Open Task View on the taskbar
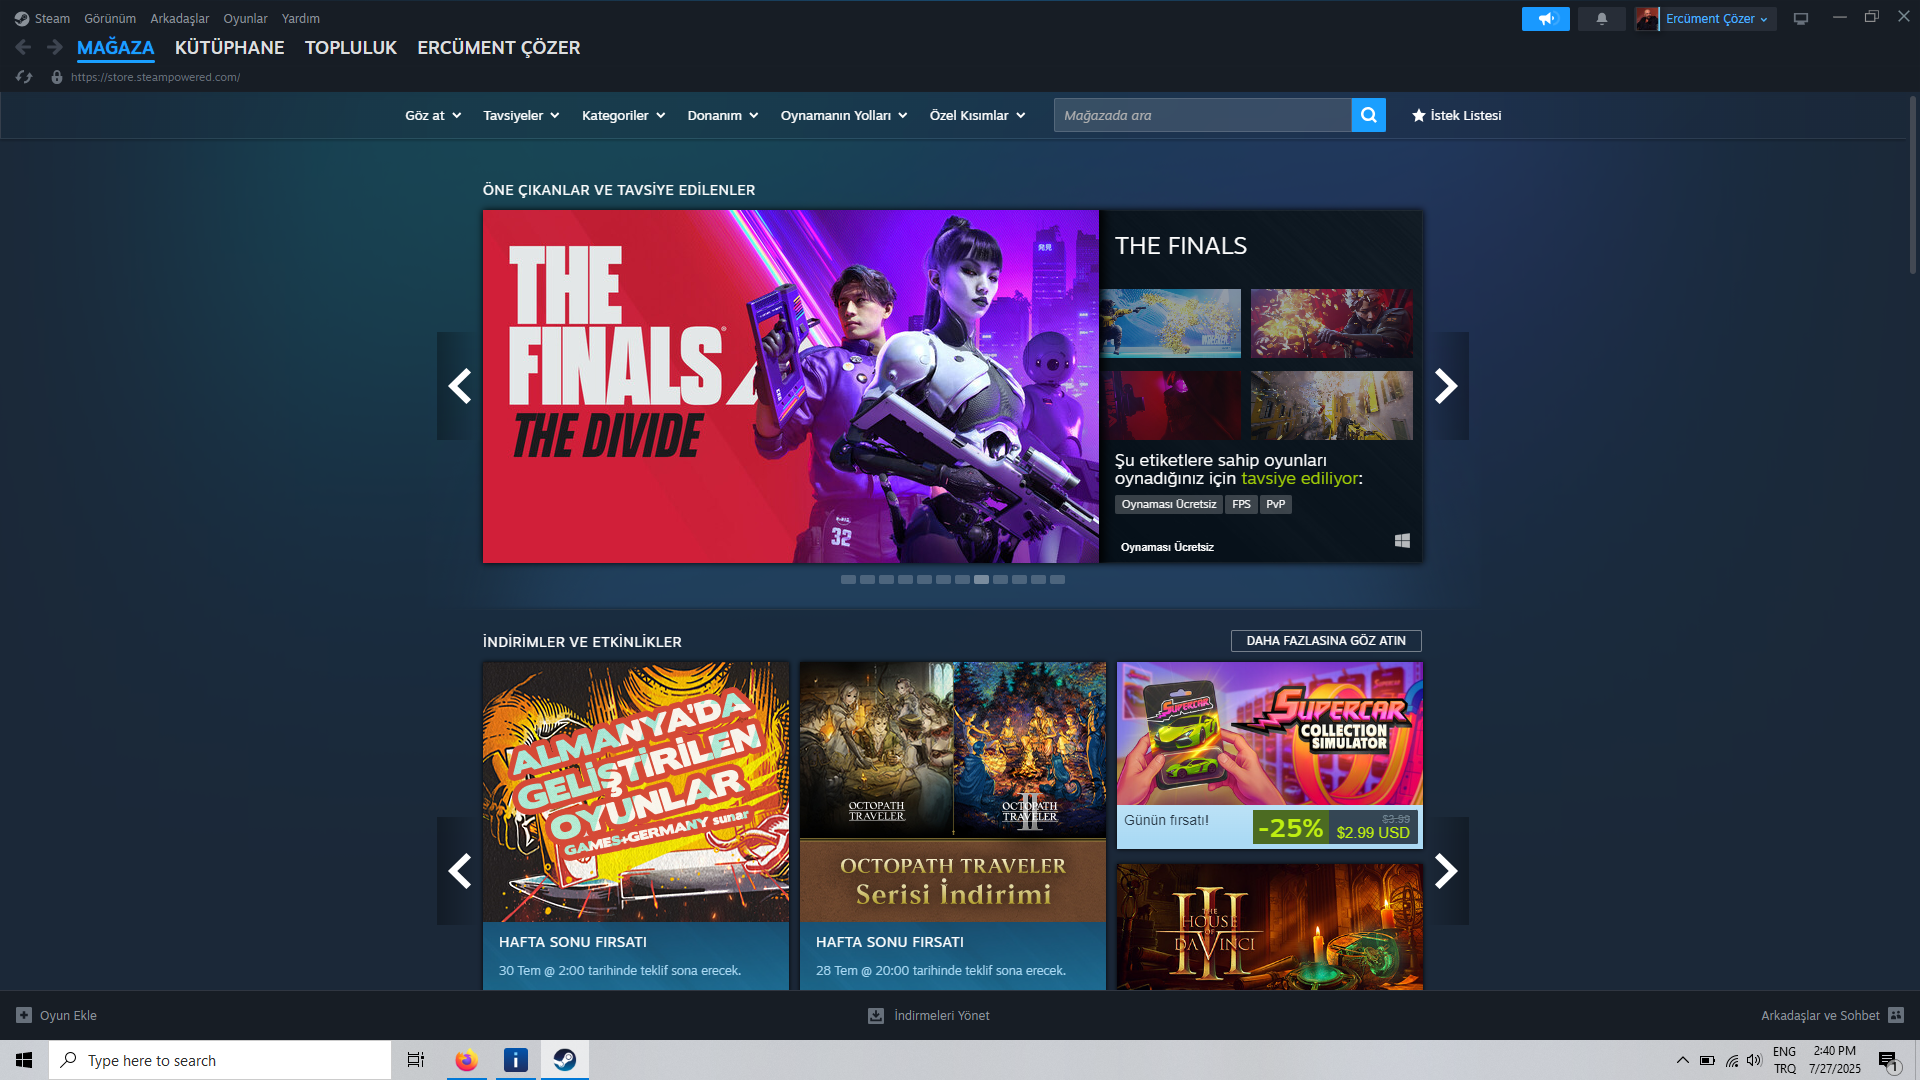Viewport: 1920px width, 1080px height. pyautogui.click(x=416, y=1060)
